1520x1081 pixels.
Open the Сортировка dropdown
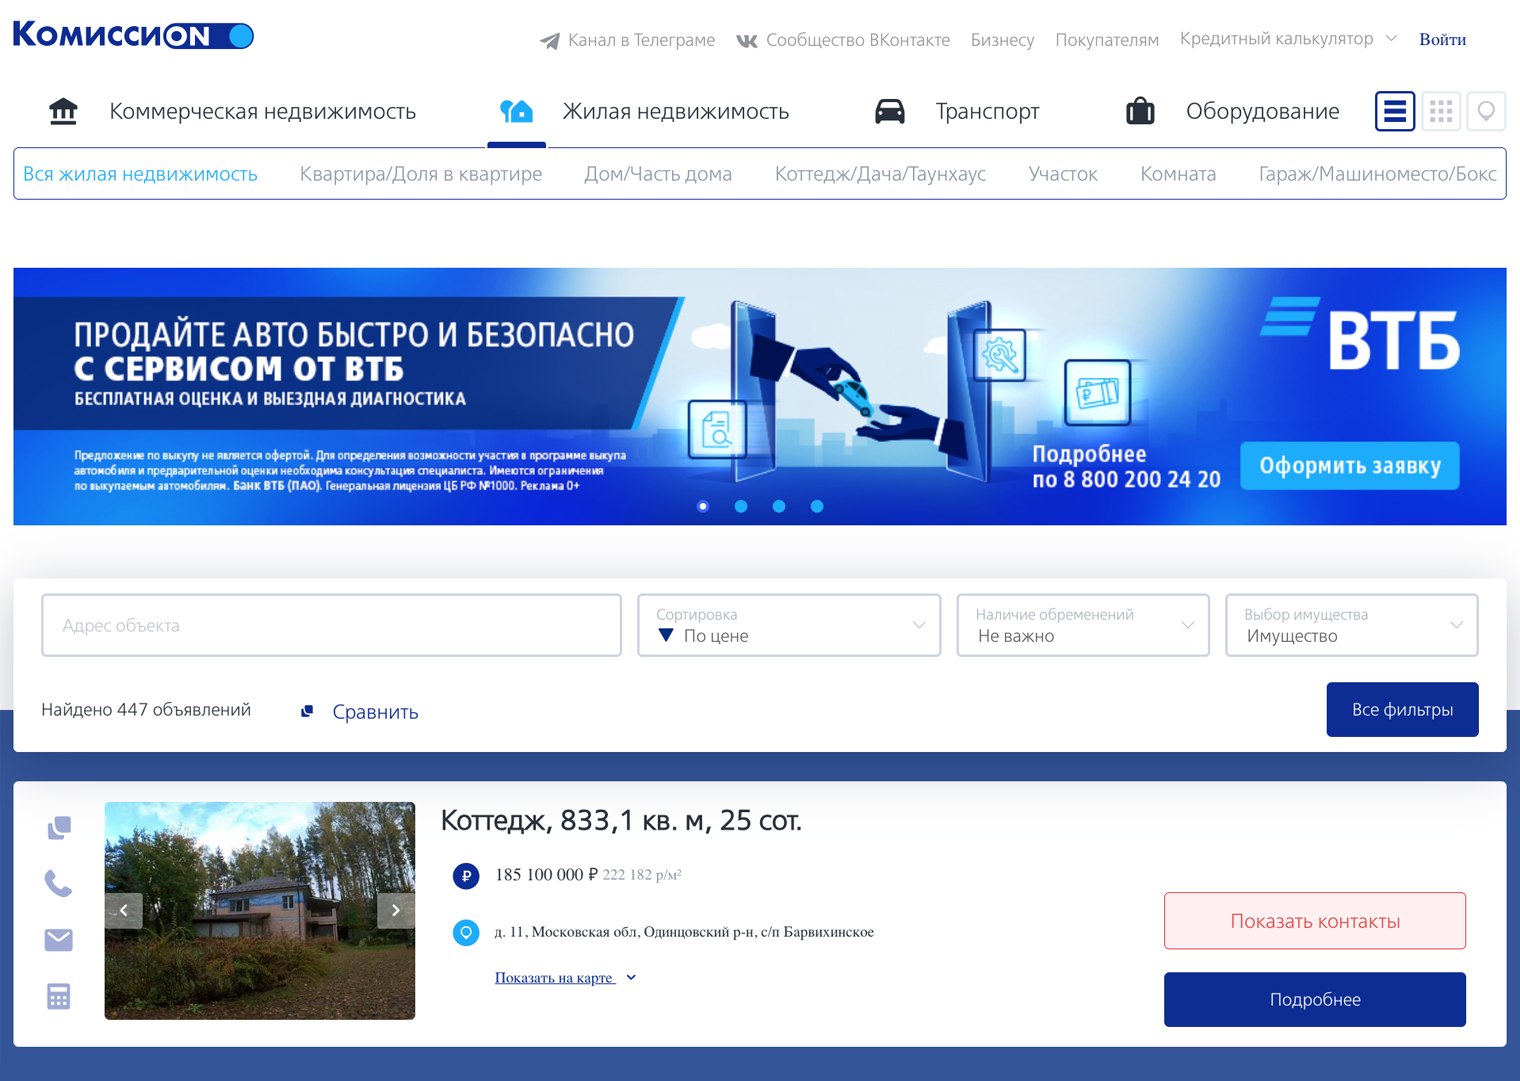[789, 625]
